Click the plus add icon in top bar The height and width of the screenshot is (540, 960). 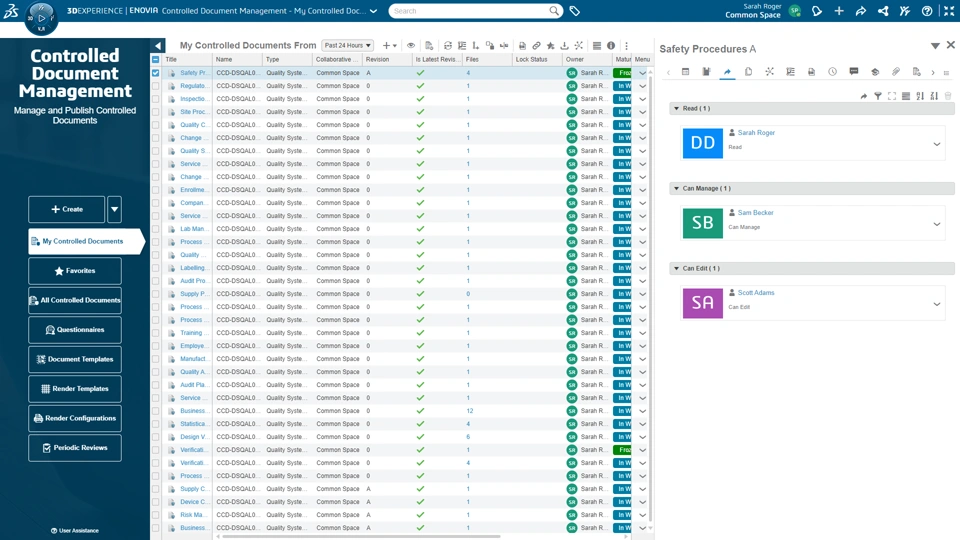click(x=839, y=11)
